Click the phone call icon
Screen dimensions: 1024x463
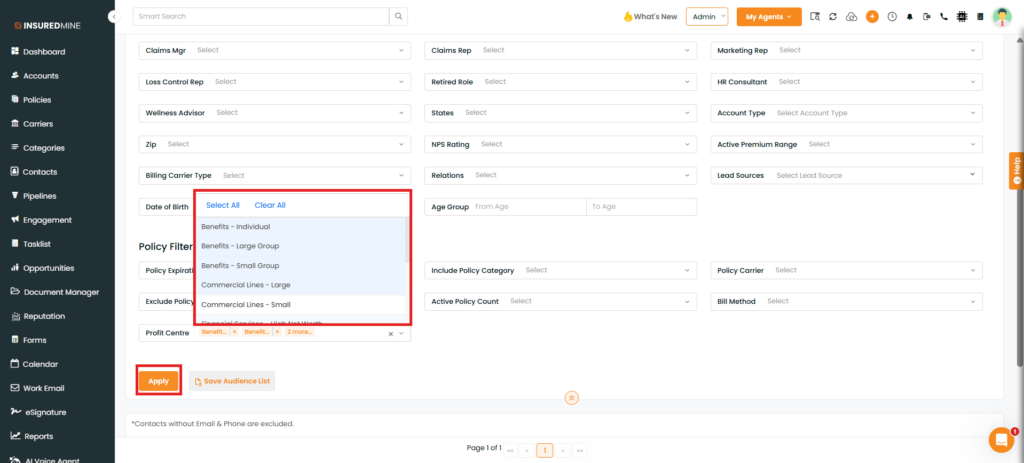pyautogui.click(x=943, y=17)
